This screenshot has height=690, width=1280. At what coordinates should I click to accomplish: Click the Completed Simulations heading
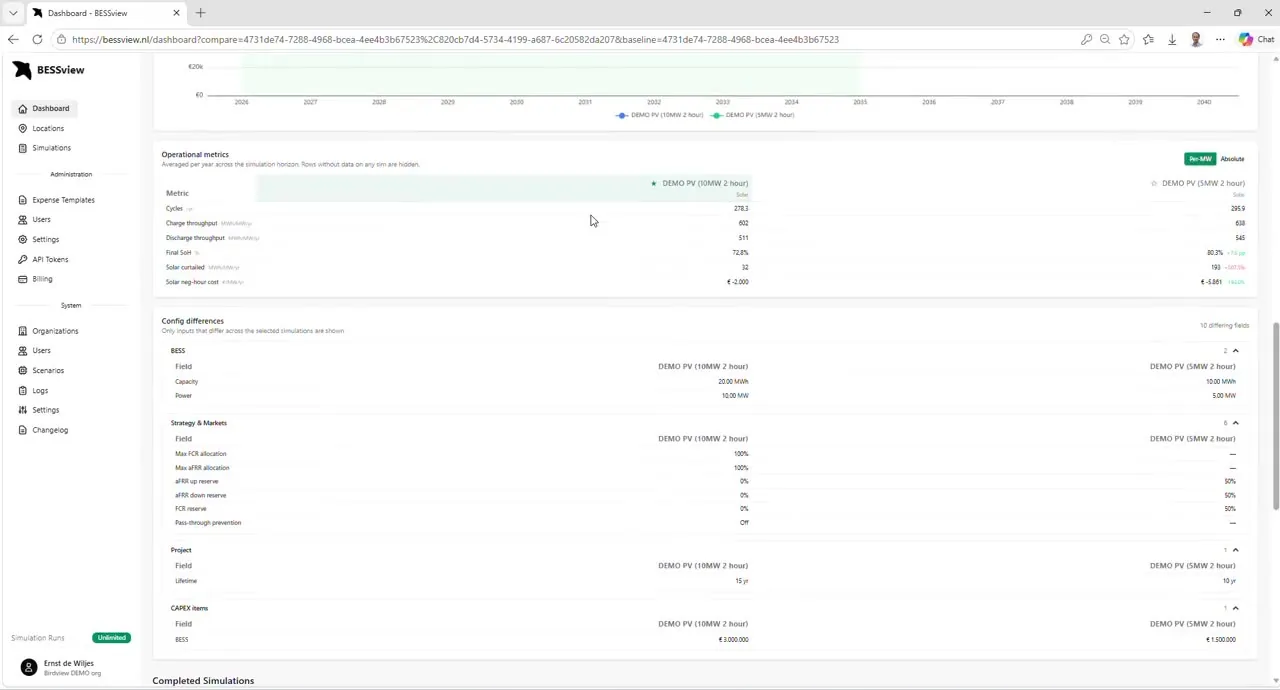203,681
